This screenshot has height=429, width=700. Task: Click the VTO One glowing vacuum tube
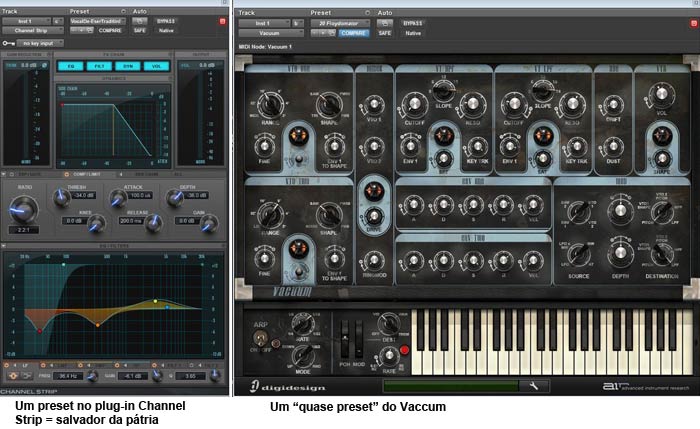[298, 135]
